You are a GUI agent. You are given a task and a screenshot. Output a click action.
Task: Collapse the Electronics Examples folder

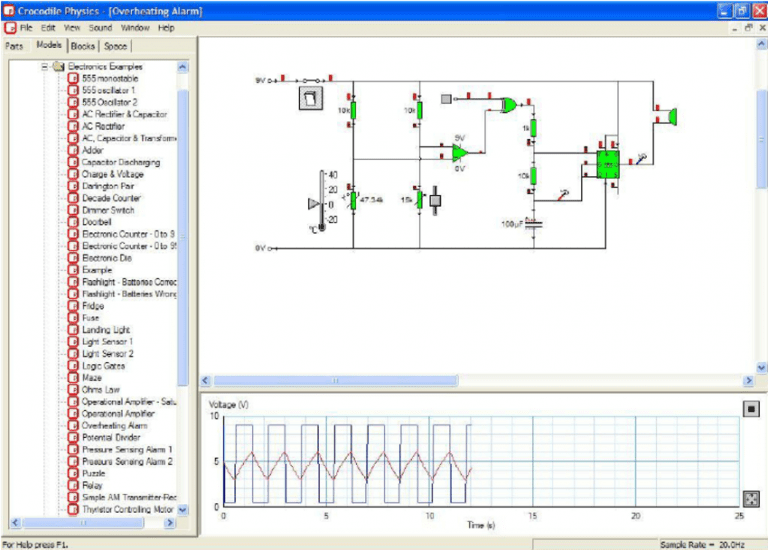tap(45, 66)
